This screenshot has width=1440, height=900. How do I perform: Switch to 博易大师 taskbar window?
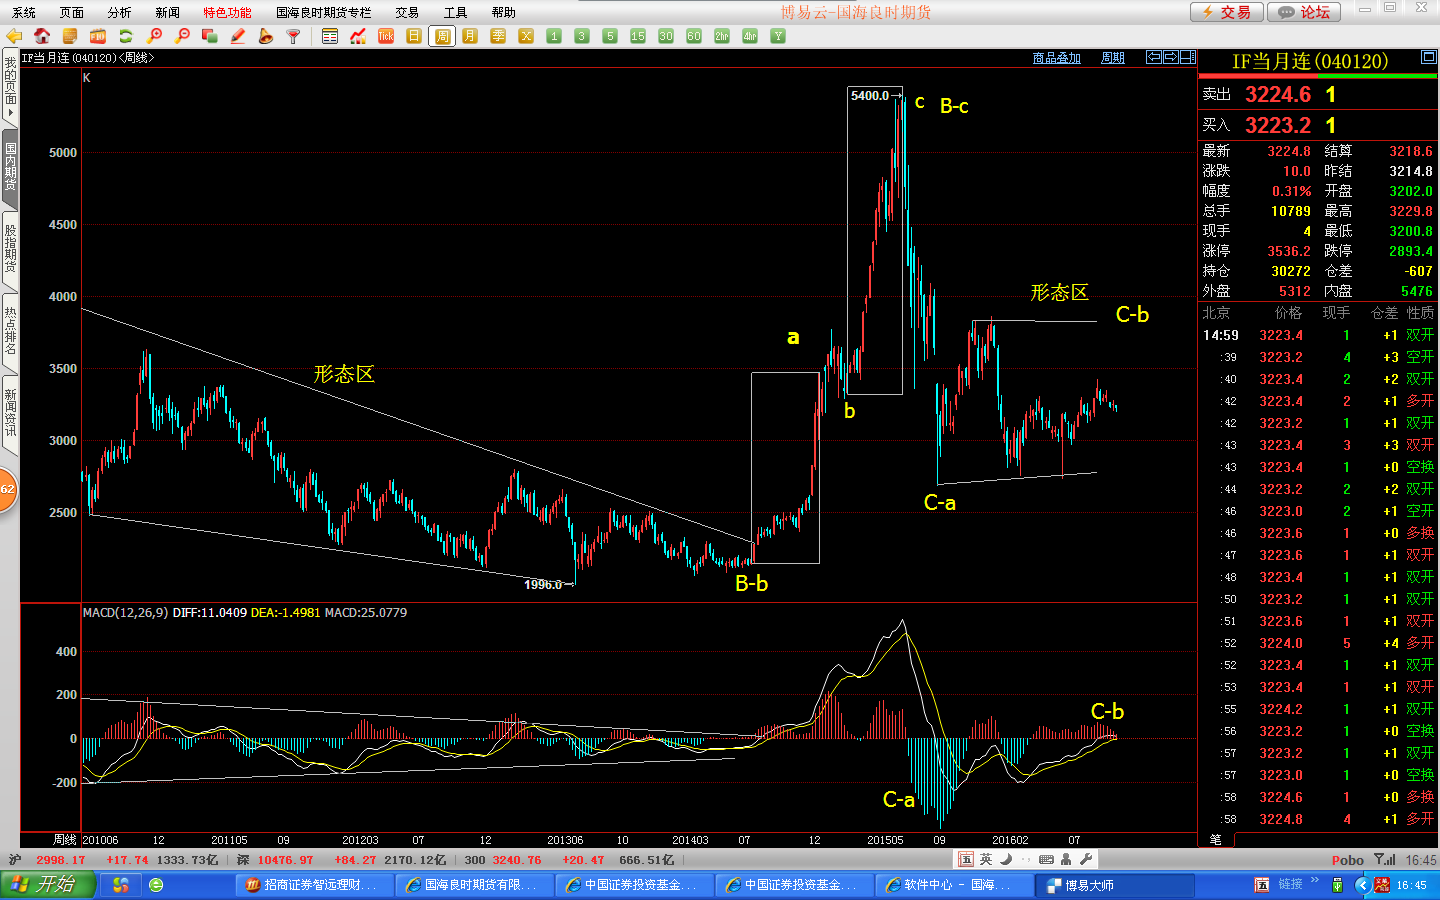(1115, 885)
